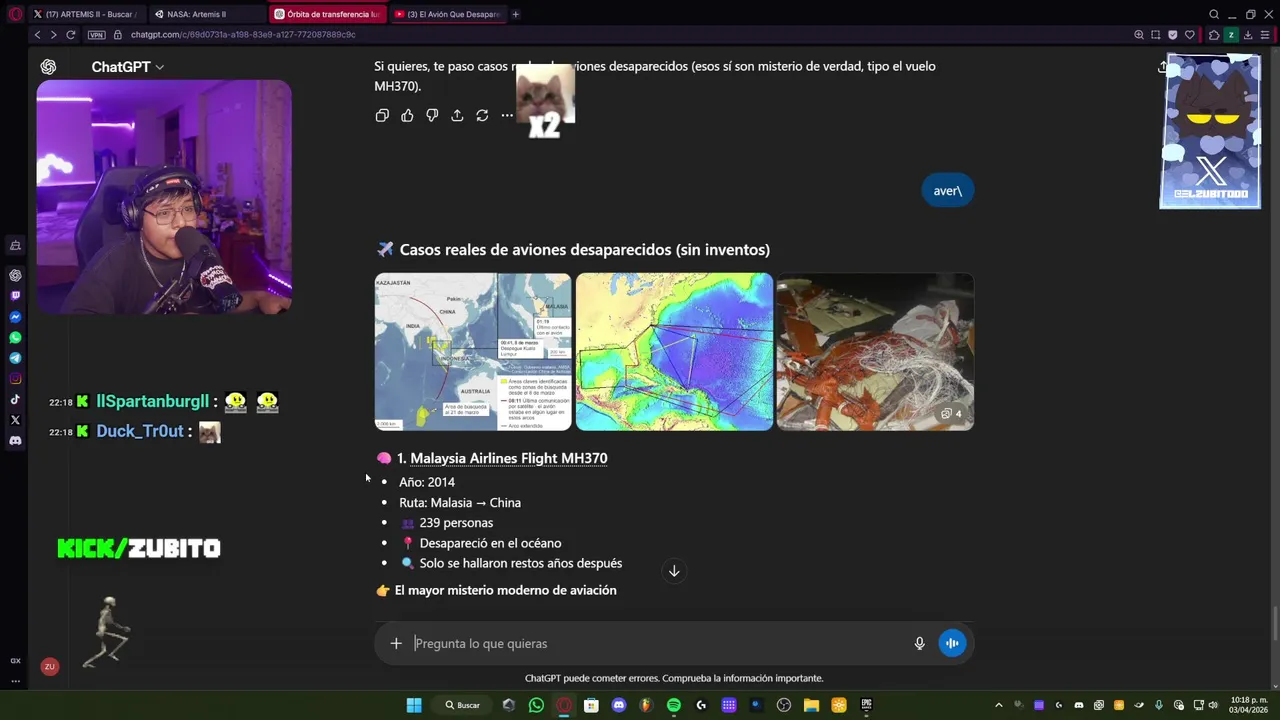Image resolution: width=1280 pixels, height=720 pixels.
Task: Open a new browser tab with plus button
Action: (516, 14)
